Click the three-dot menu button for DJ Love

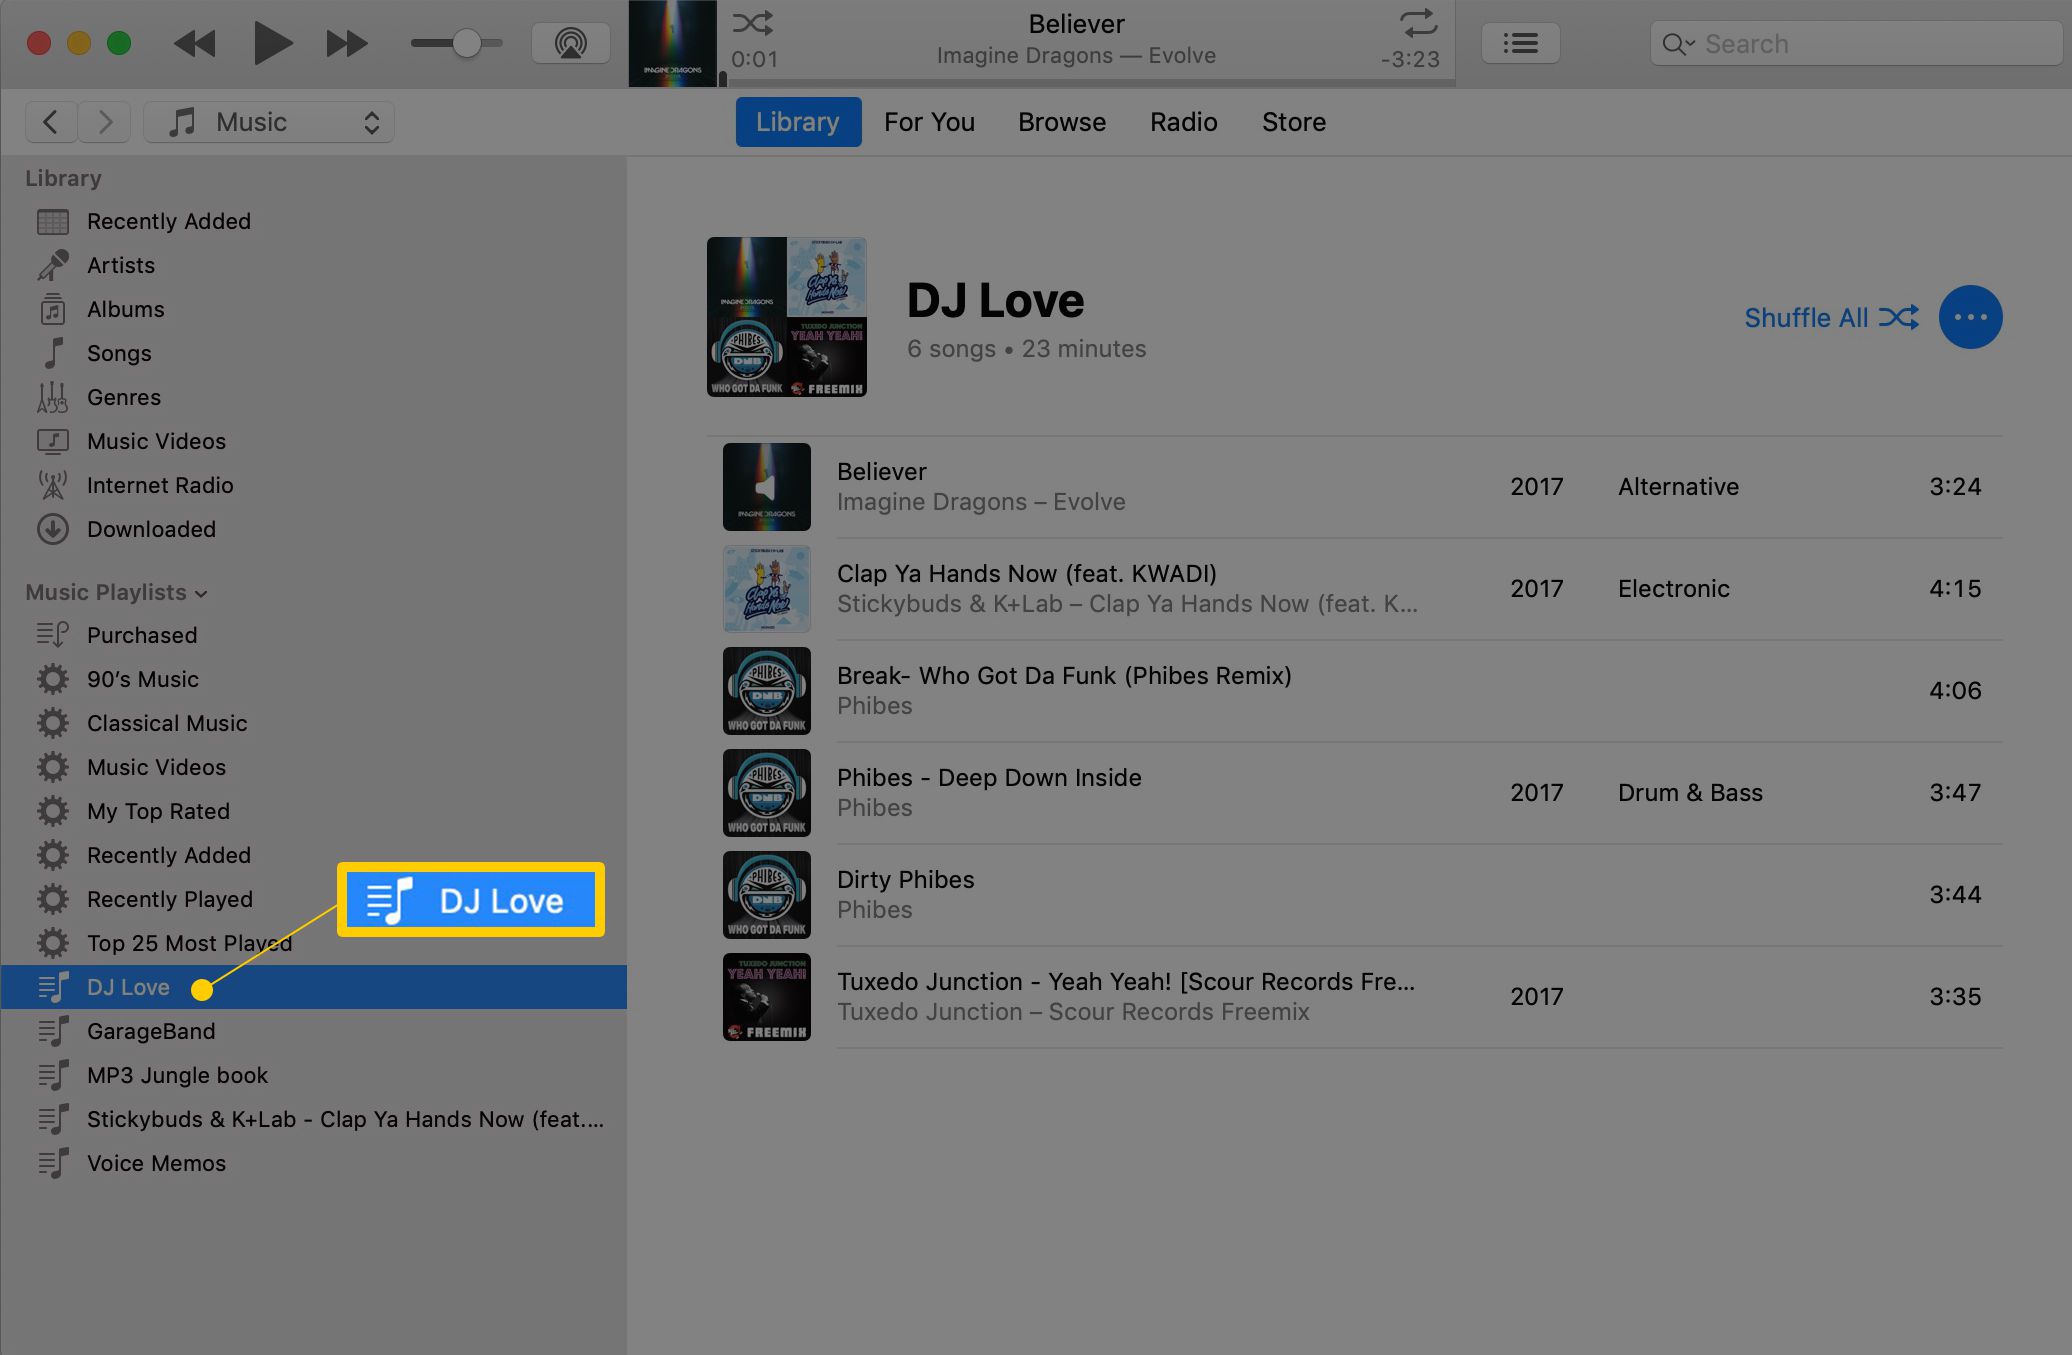tap(1971, 316)
